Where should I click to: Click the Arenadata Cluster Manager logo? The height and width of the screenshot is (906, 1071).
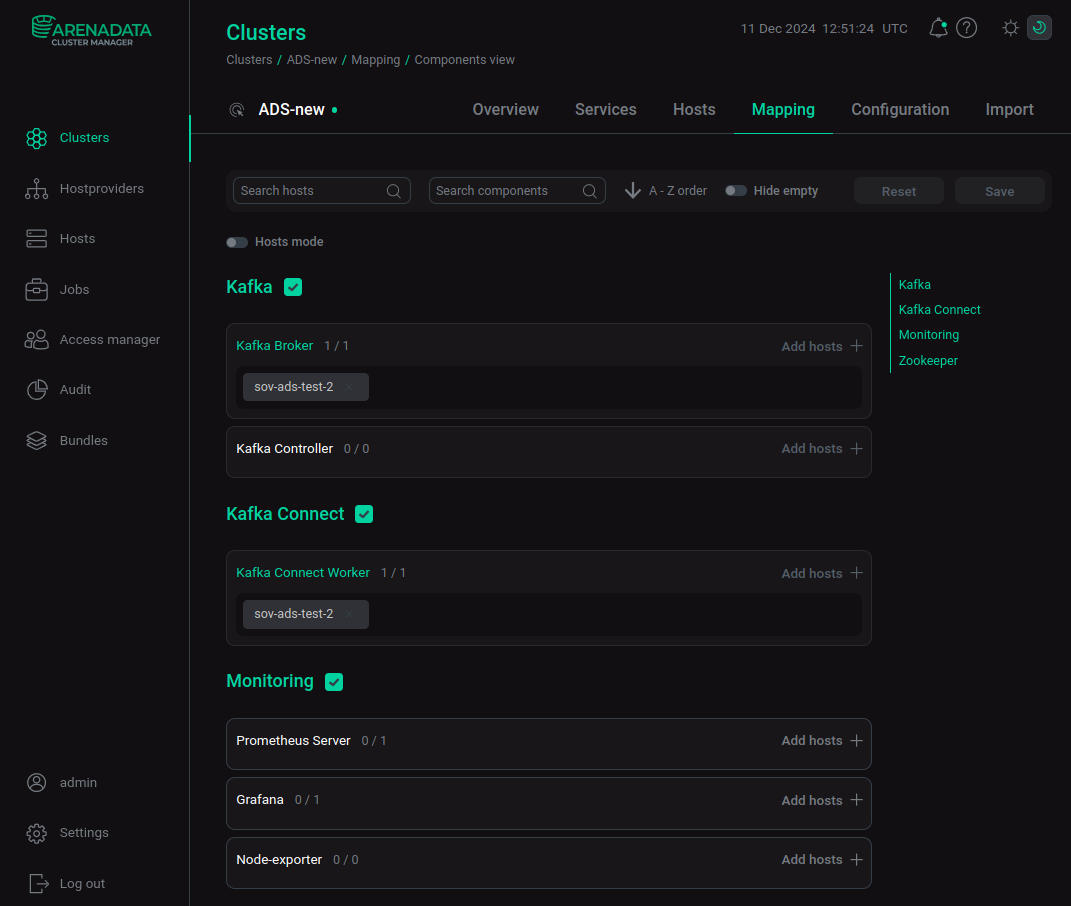tap(92, 31)
